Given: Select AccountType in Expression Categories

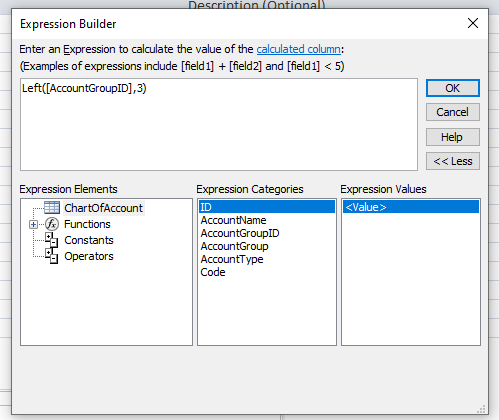Looking at the screenshot, I should [x=232, y=259].
